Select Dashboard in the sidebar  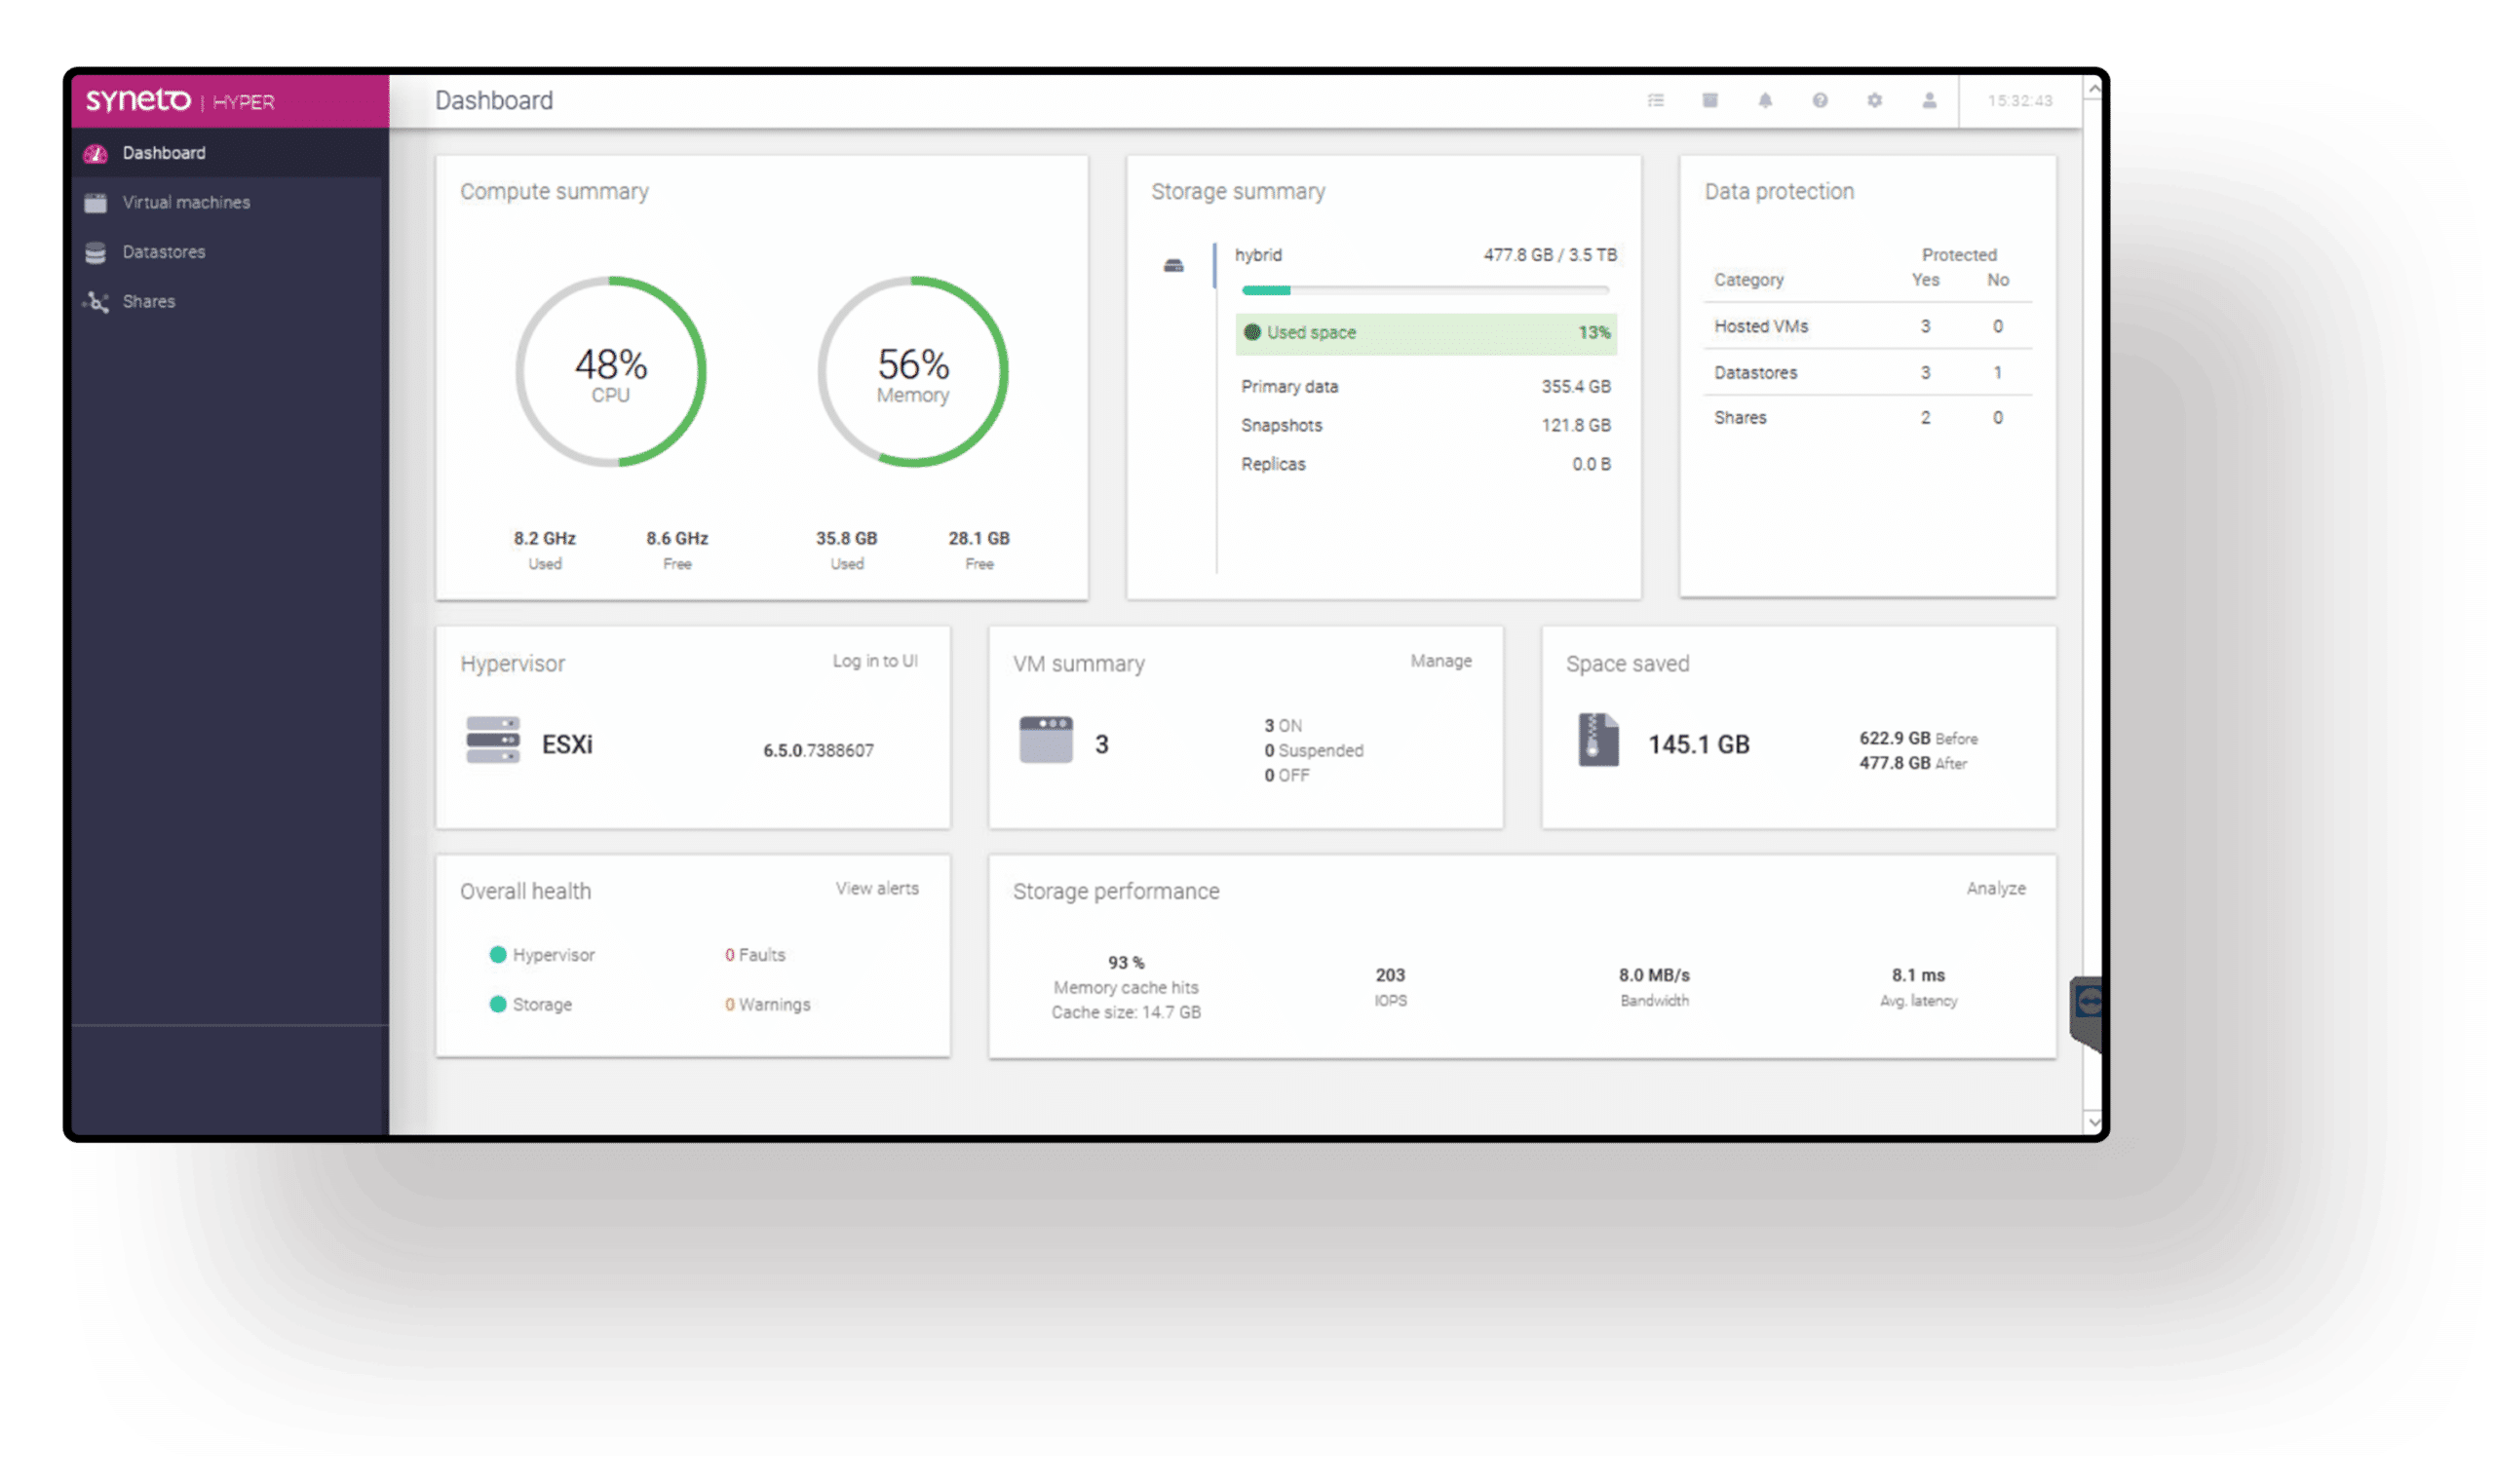(x=163, y=153)
